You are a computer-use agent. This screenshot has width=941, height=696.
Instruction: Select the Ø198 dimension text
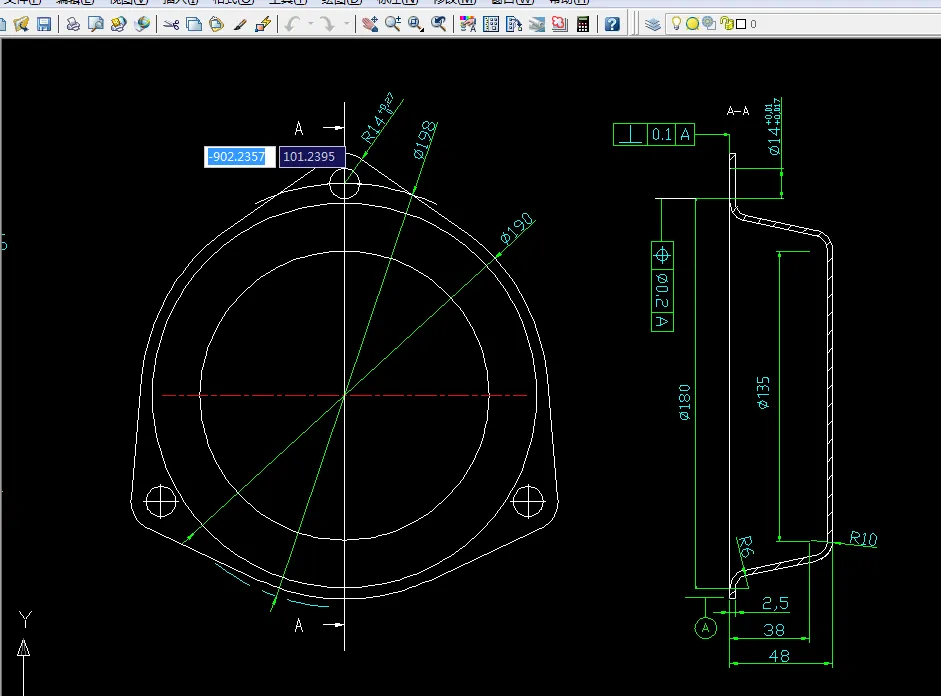(425, 140)
